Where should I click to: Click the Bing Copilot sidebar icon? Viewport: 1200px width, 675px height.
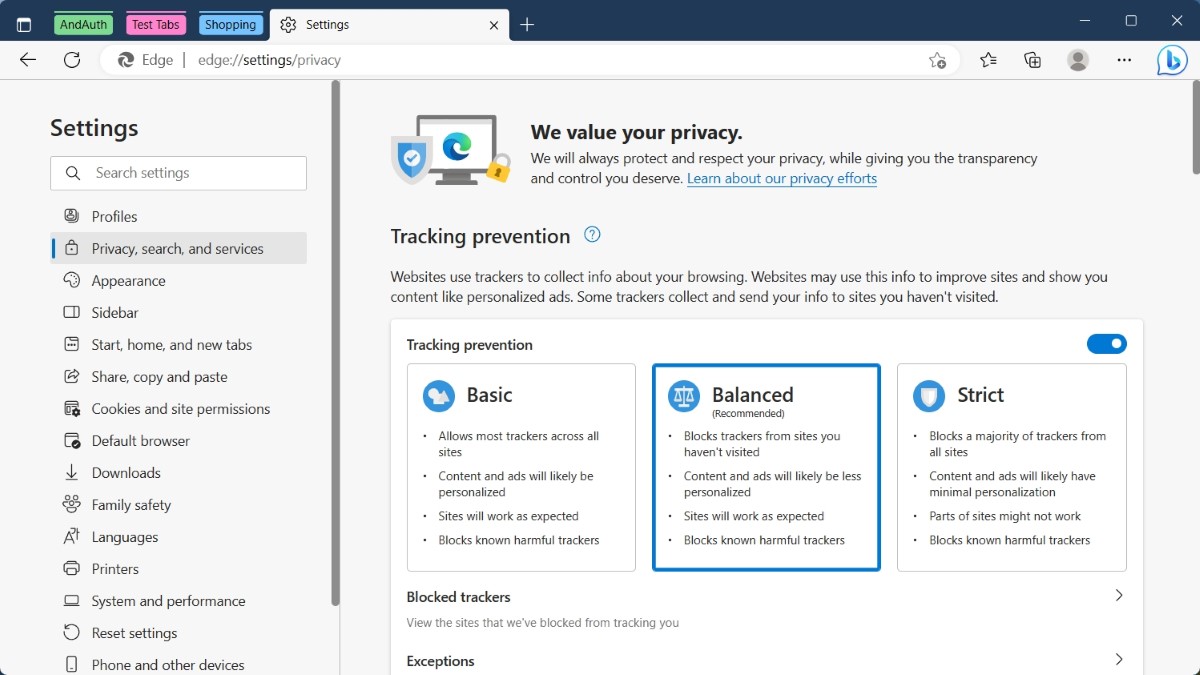pyautogui.click(x=1172, y=60)
